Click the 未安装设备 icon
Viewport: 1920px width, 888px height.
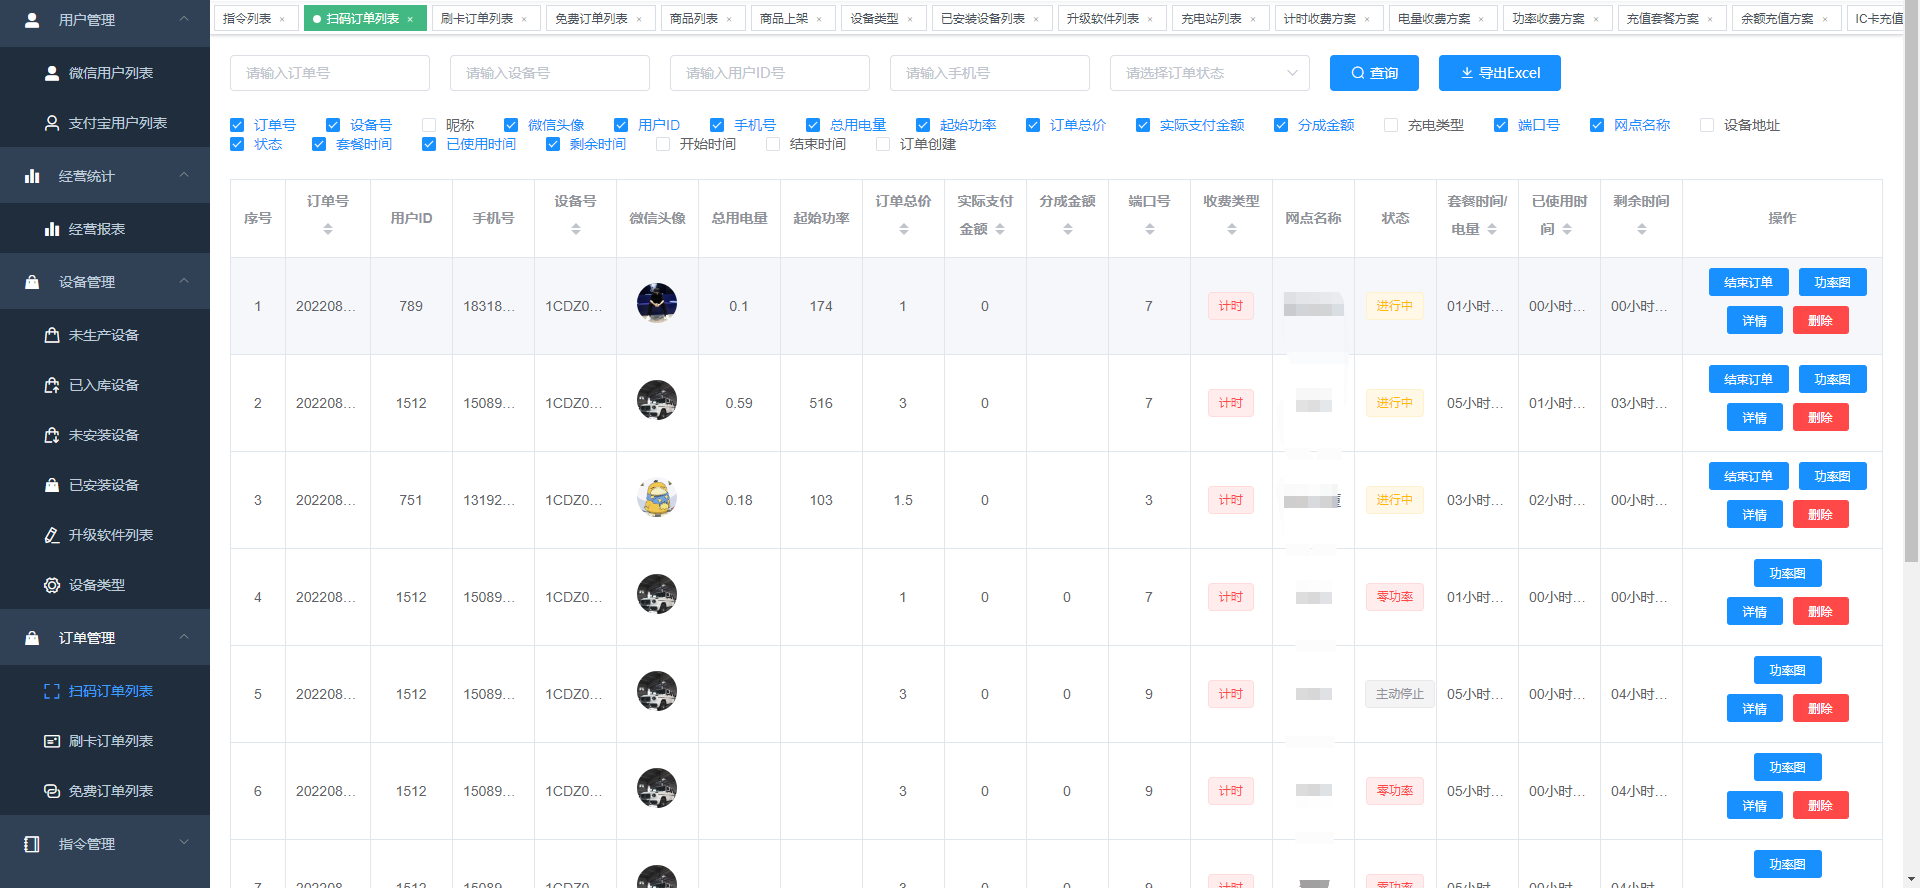pos(52,435)
